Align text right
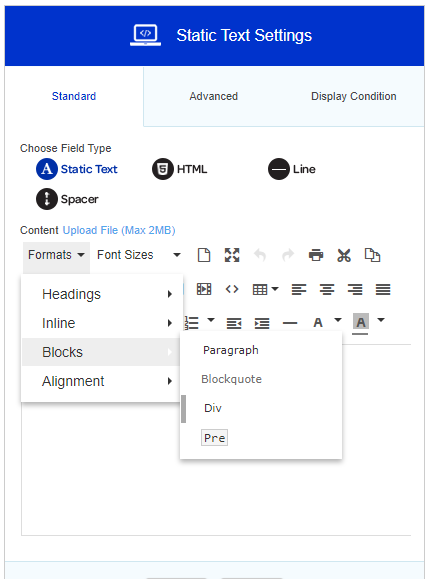433x579 pixels. pos(355,289)
